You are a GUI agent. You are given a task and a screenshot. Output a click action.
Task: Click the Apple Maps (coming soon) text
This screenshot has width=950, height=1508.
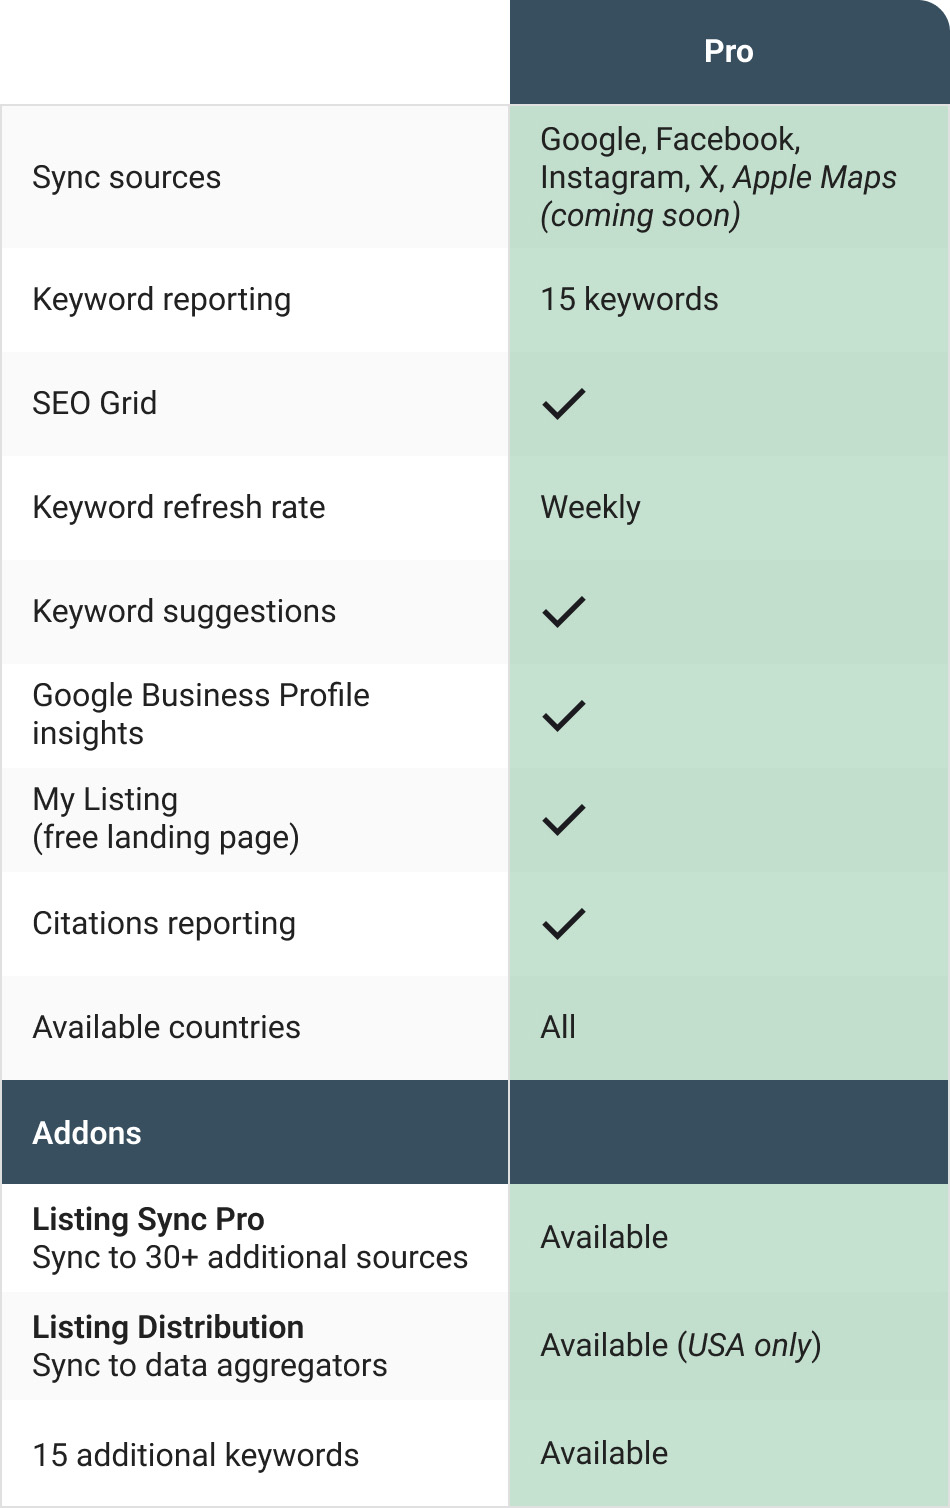(x=814, y=178)
